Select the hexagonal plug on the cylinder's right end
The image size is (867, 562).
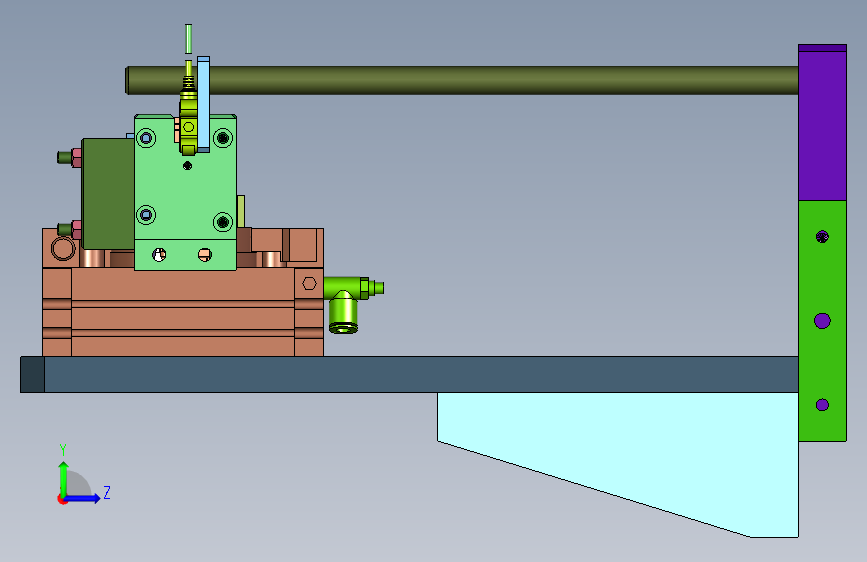tap(309, 284)
